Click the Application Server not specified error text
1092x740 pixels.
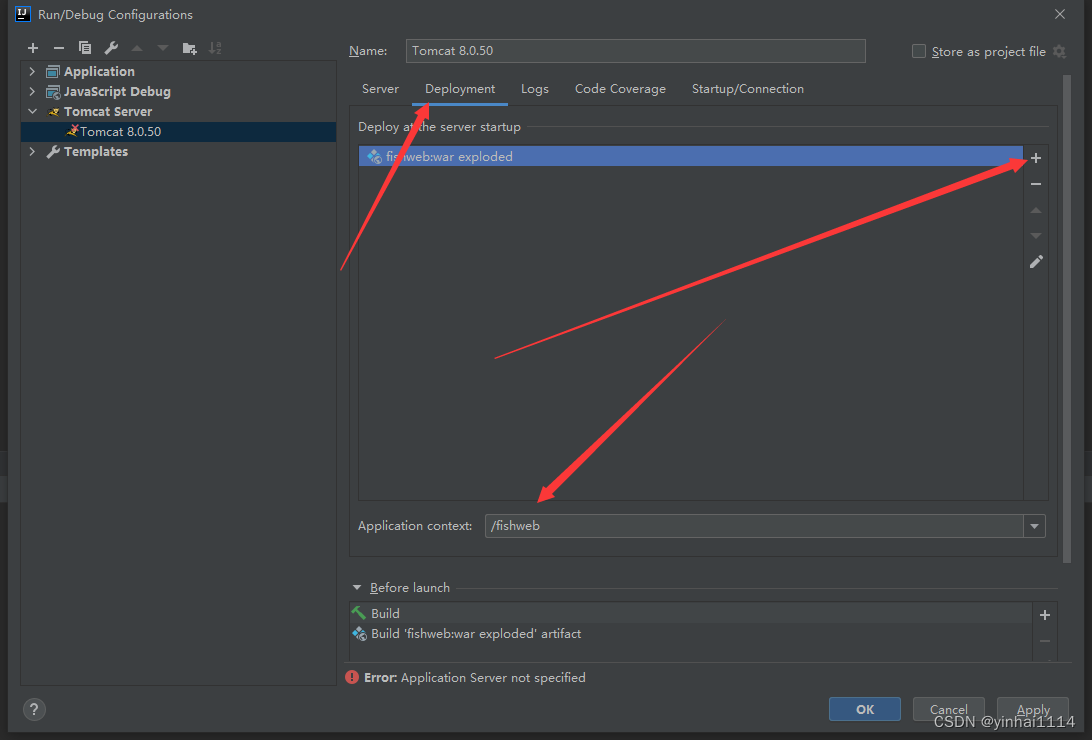coord(493,677)
